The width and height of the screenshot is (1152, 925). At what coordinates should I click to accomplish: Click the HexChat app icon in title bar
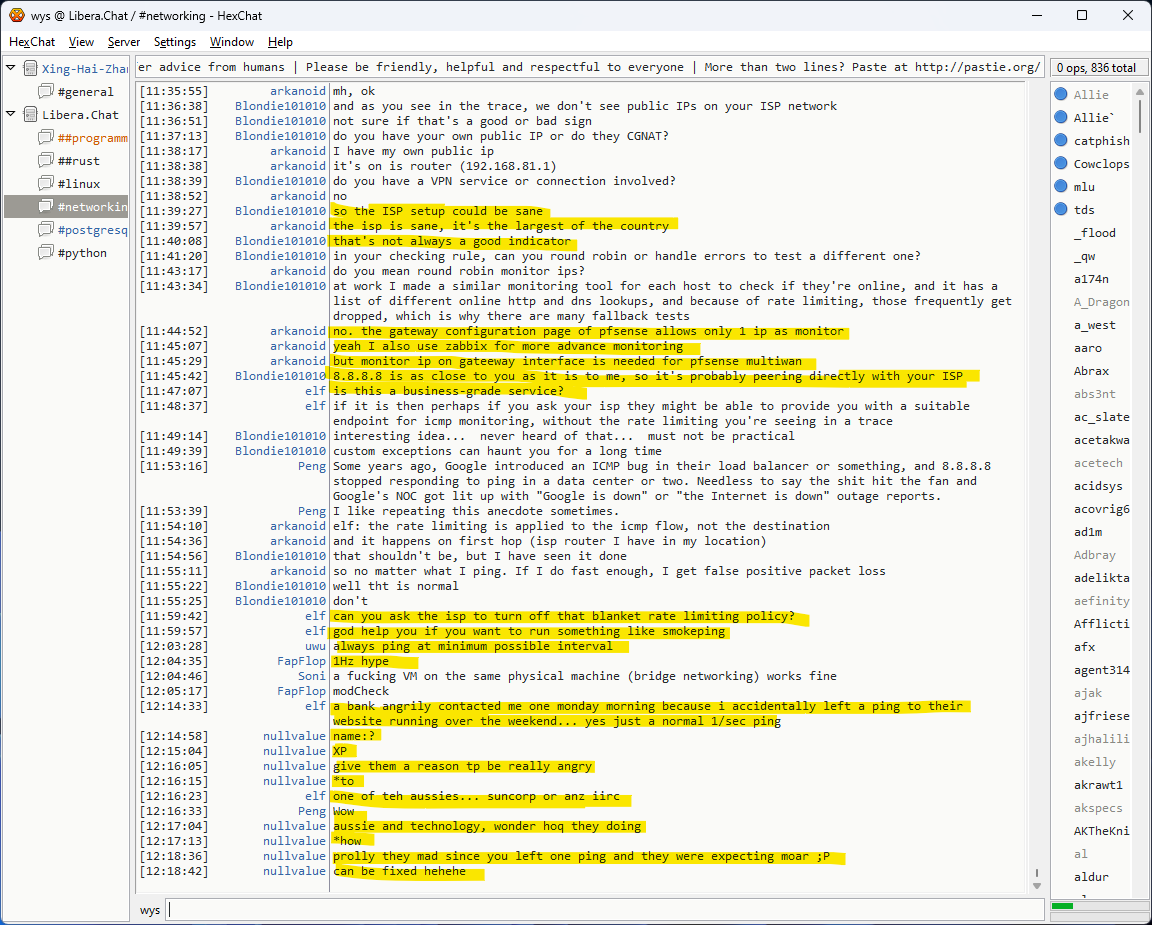[x=16, y=15]
